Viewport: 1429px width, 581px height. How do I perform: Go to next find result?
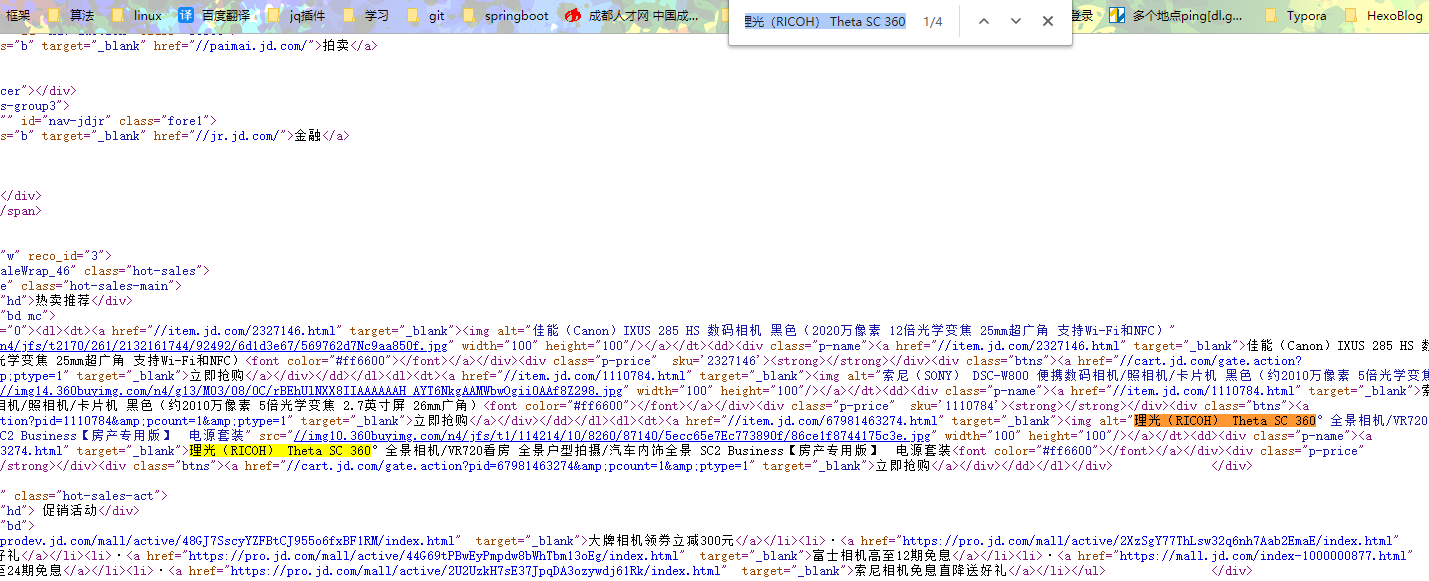(1015, 21)
